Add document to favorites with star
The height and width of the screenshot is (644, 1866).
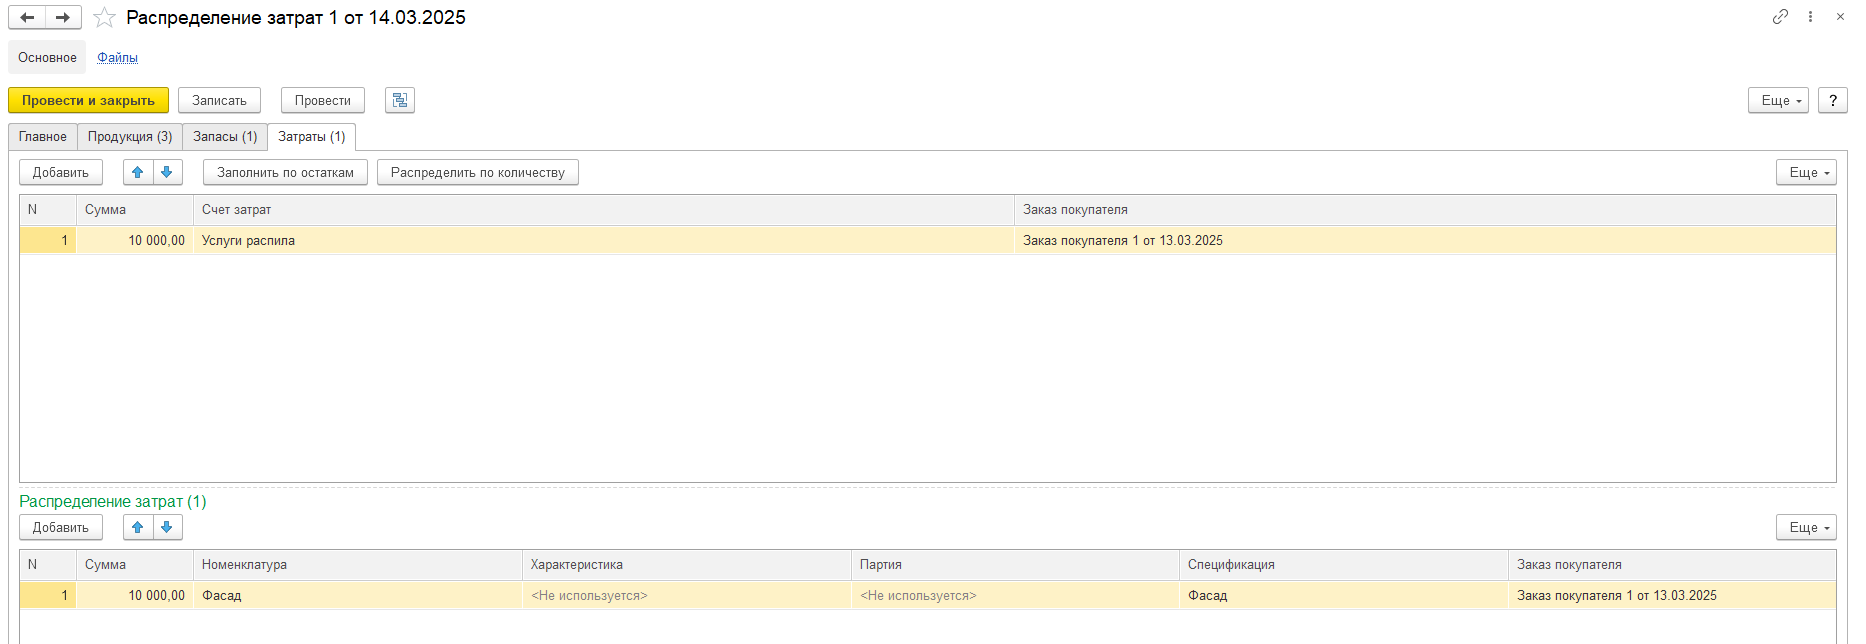pos(104,18)
